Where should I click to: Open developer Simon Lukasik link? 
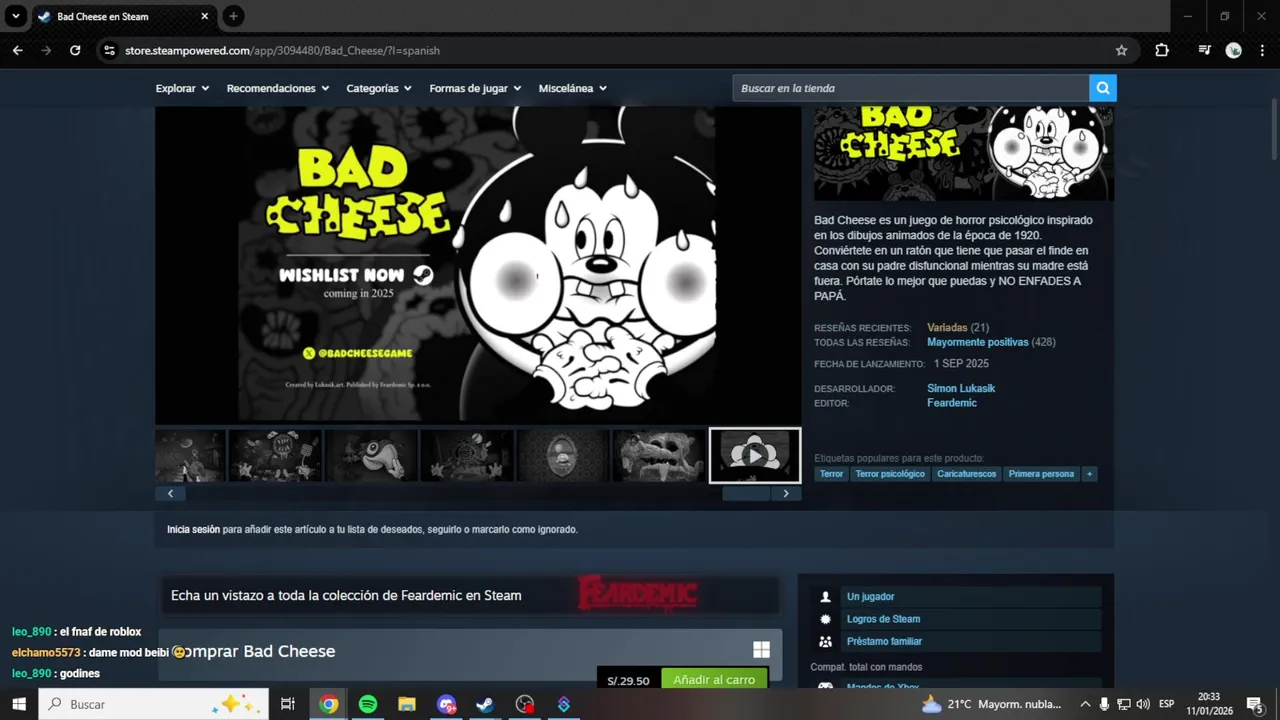pyautogui.click(x=961, y=388)
